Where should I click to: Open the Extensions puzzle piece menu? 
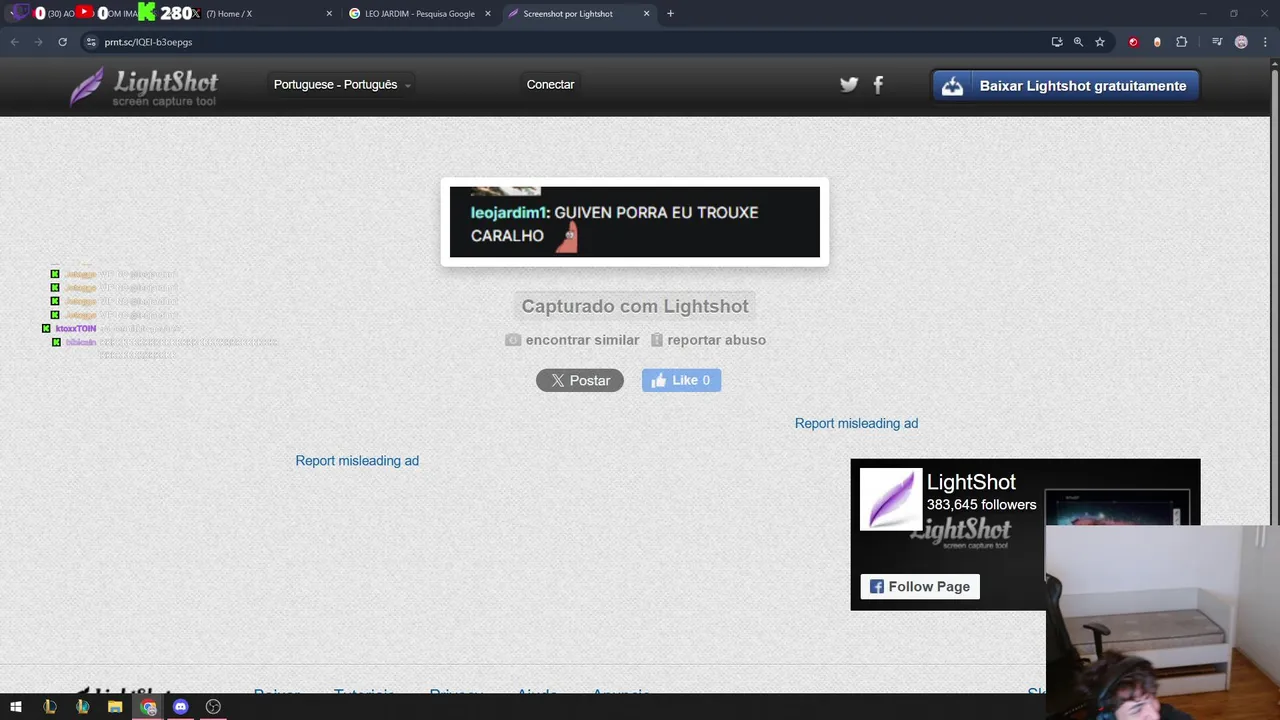(1181, 42)
